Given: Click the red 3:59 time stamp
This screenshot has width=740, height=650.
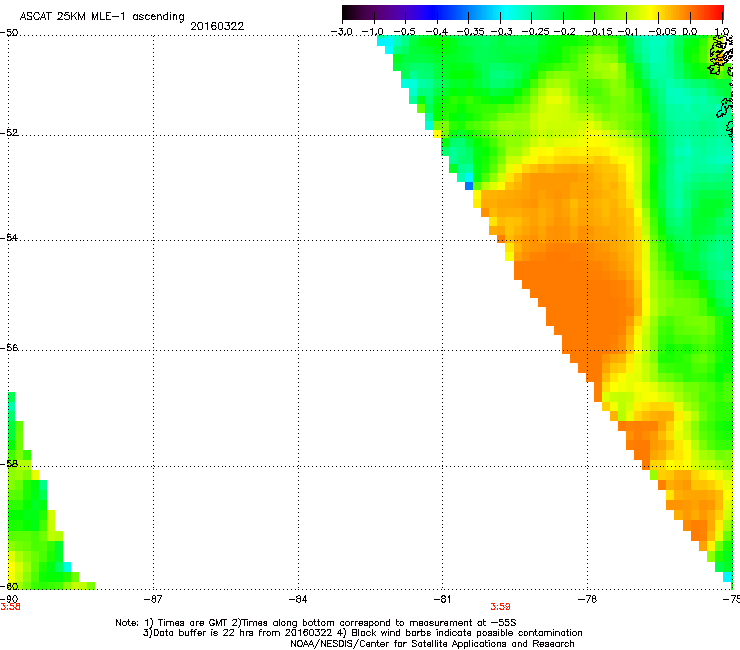Looking at the screenshot, I should click(500, 607).
